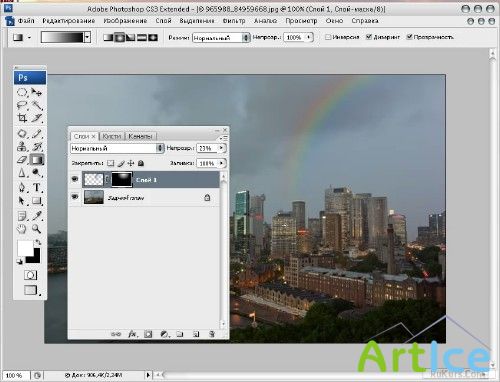
Task: Open the layer opacity arrow
Action: (x=221, y=148)
